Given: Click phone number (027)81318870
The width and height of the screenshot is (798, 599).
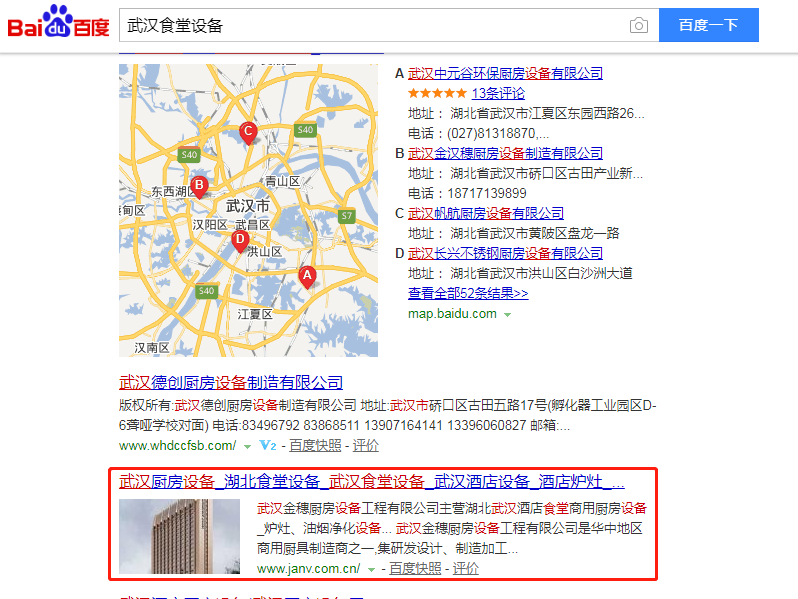Looking at the screenshot, I should (x=492, y=133).
